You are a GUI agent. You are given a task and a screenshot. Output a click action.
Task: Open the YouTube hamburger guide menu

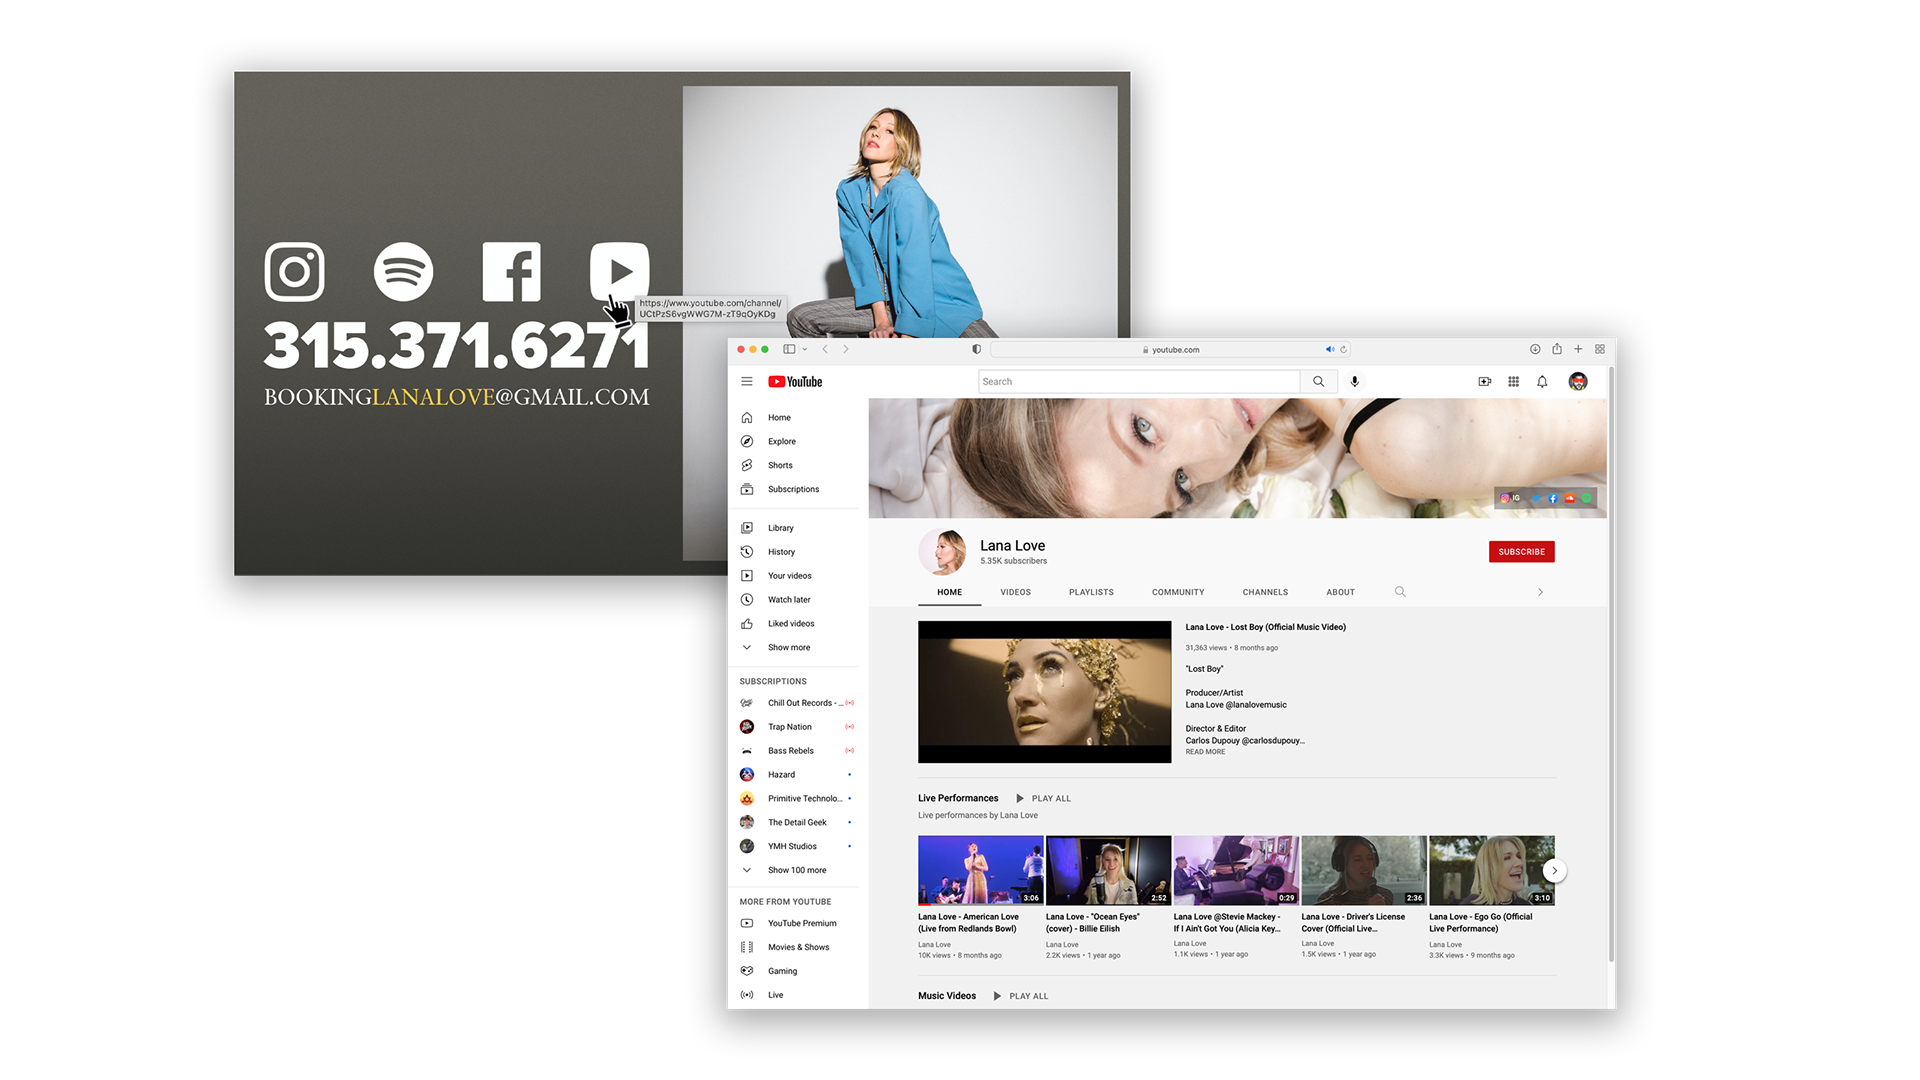(746, 382)
